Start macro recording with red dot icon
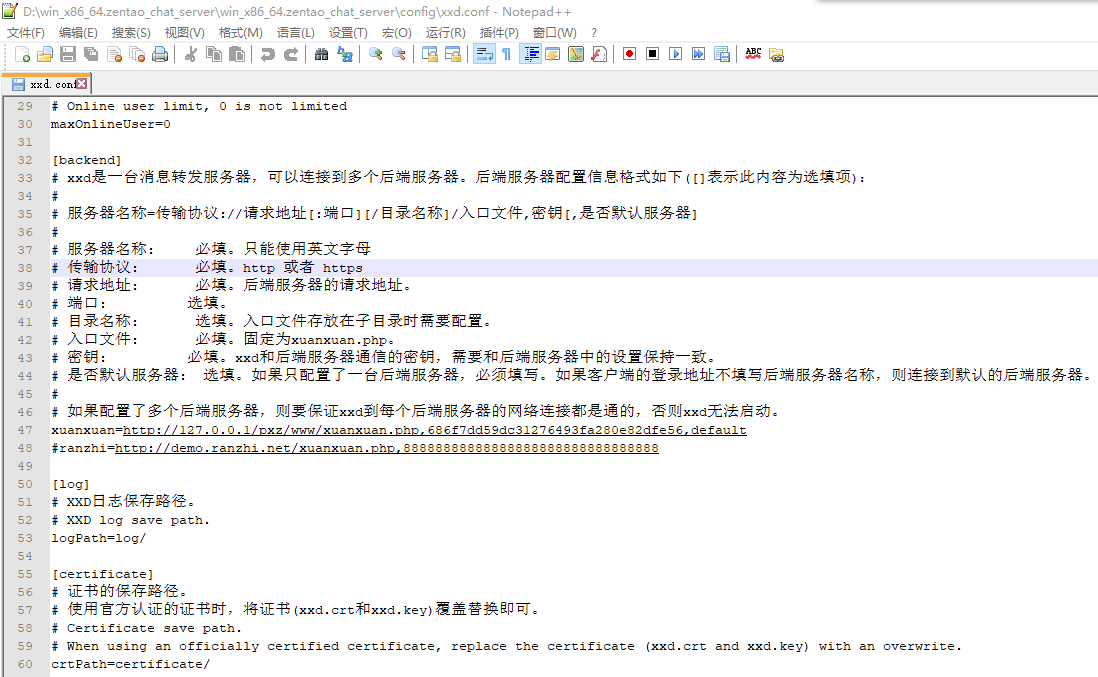 (630, 54)
